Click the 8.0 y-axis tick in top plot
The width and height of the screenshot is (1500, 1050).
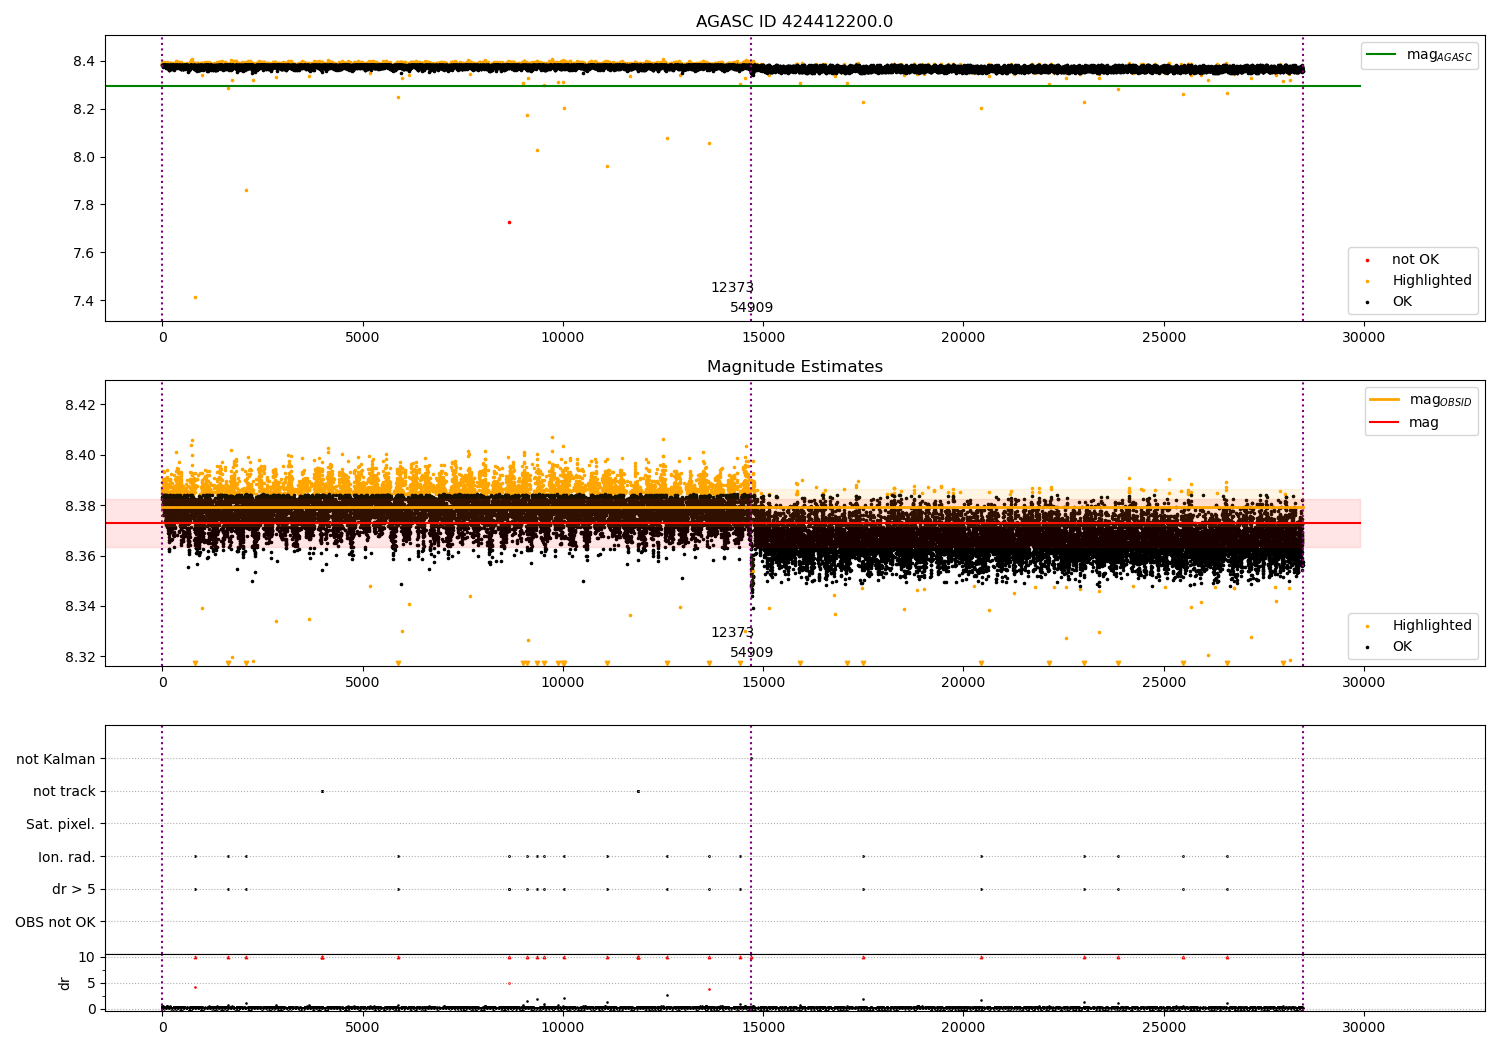[x=84, y=157]
